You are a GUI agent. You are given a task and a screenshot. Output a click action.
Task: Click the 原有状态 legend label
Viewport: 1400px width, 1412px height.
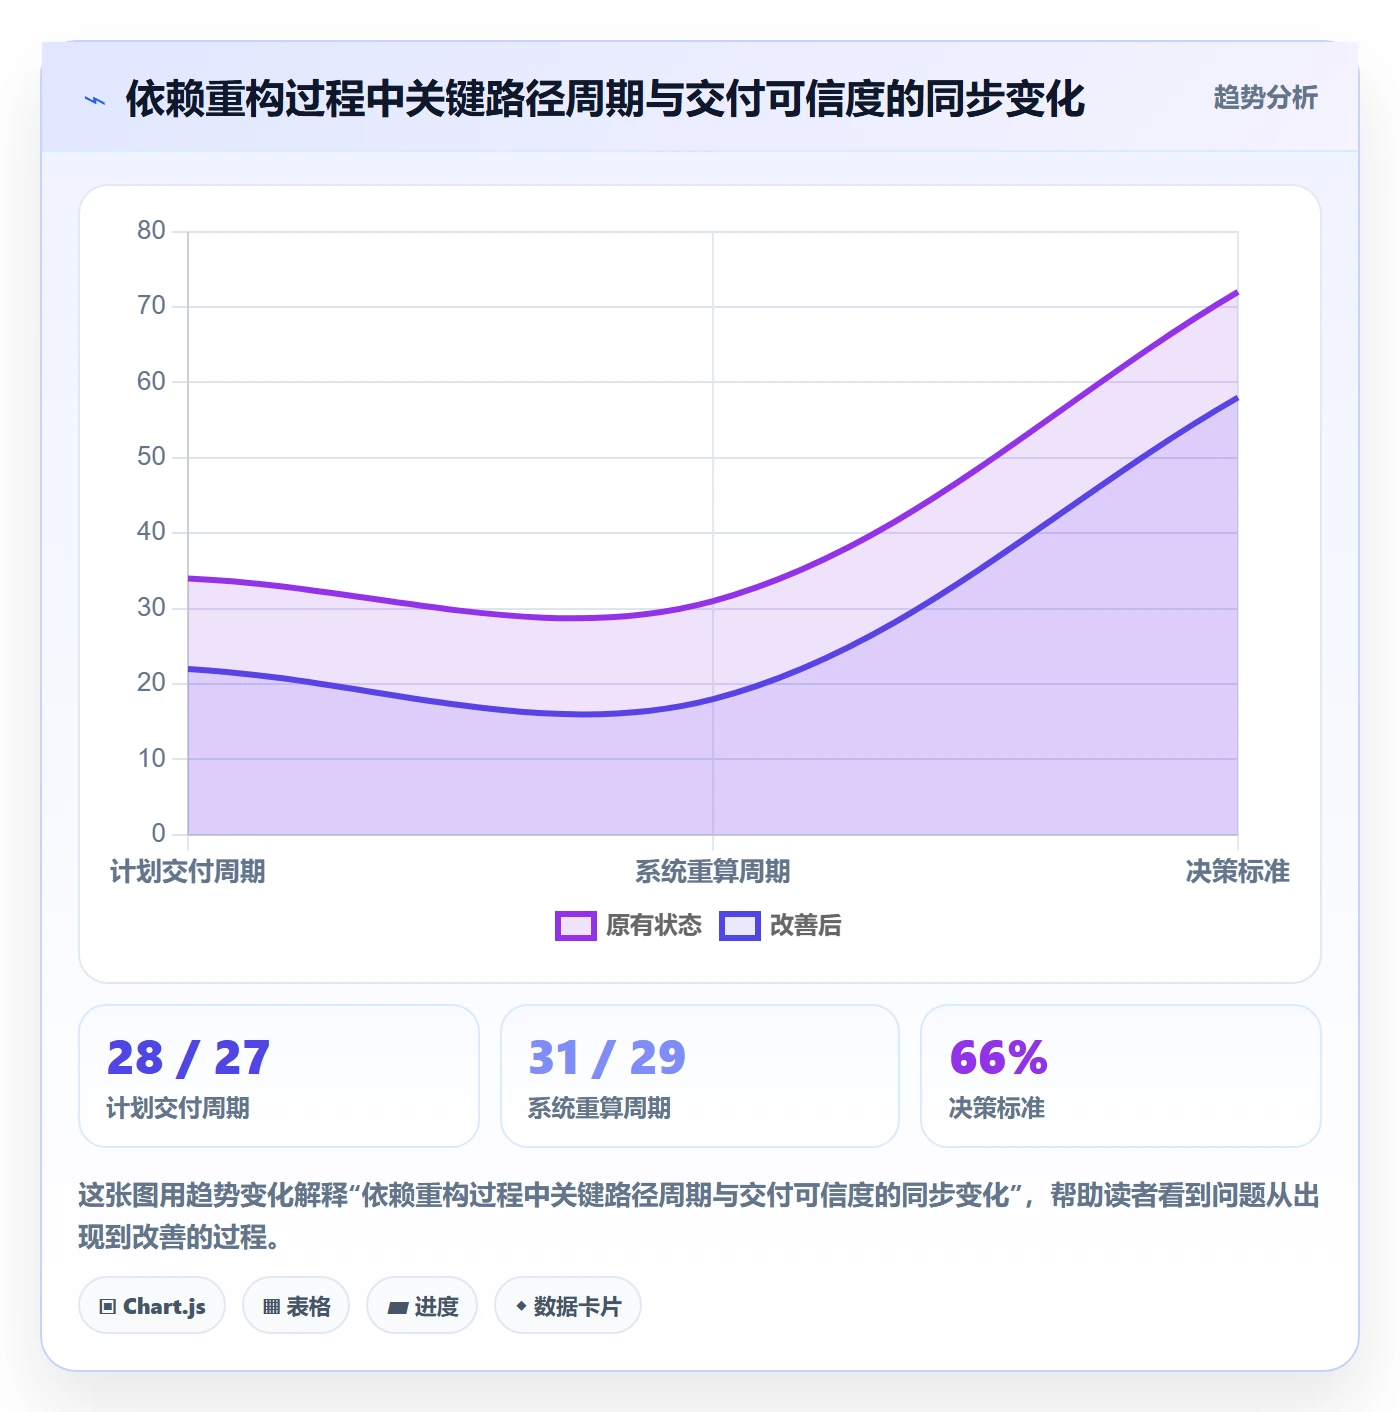coord(654,926)
